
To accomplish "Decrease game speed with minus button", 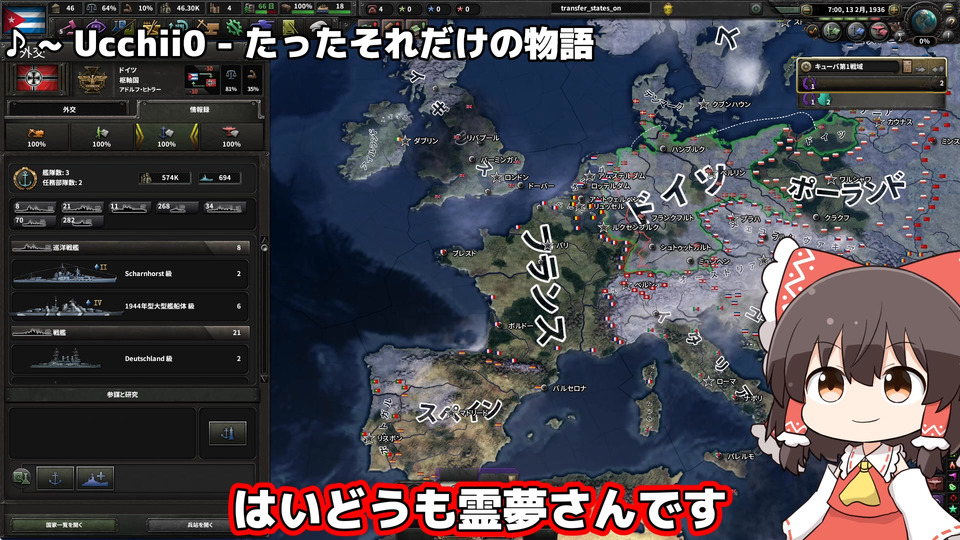I will tap(806, 10).
